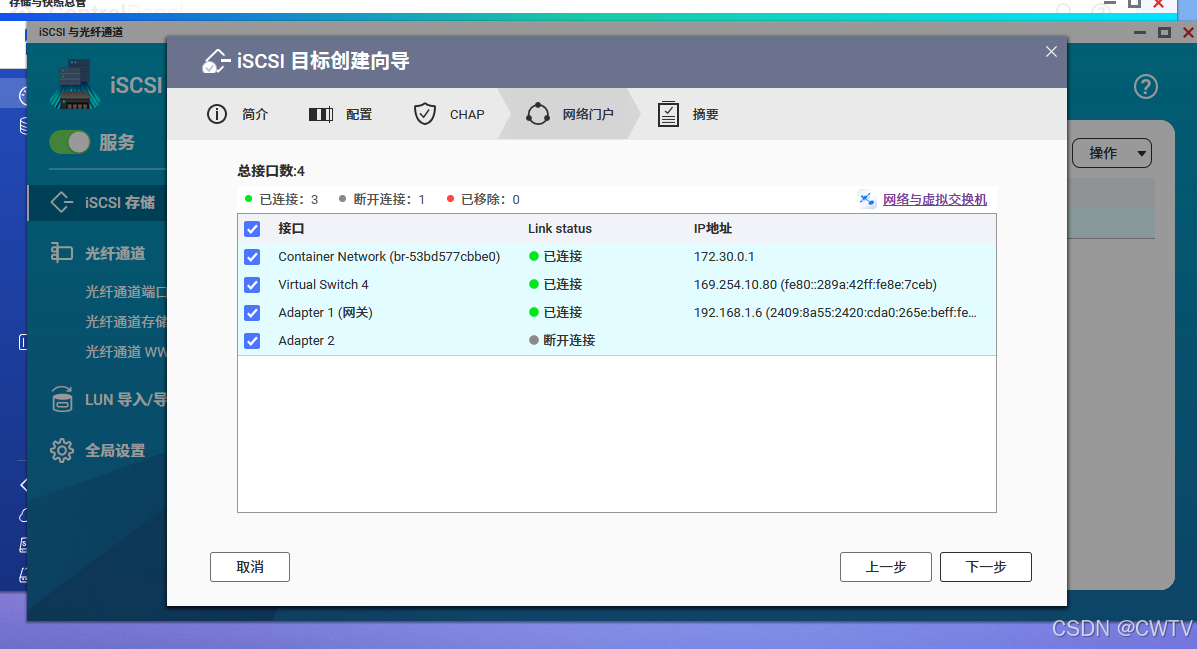Sort by the Link status column header
The width and height of the screenshot is (1197, 649).
click(560, 228)
